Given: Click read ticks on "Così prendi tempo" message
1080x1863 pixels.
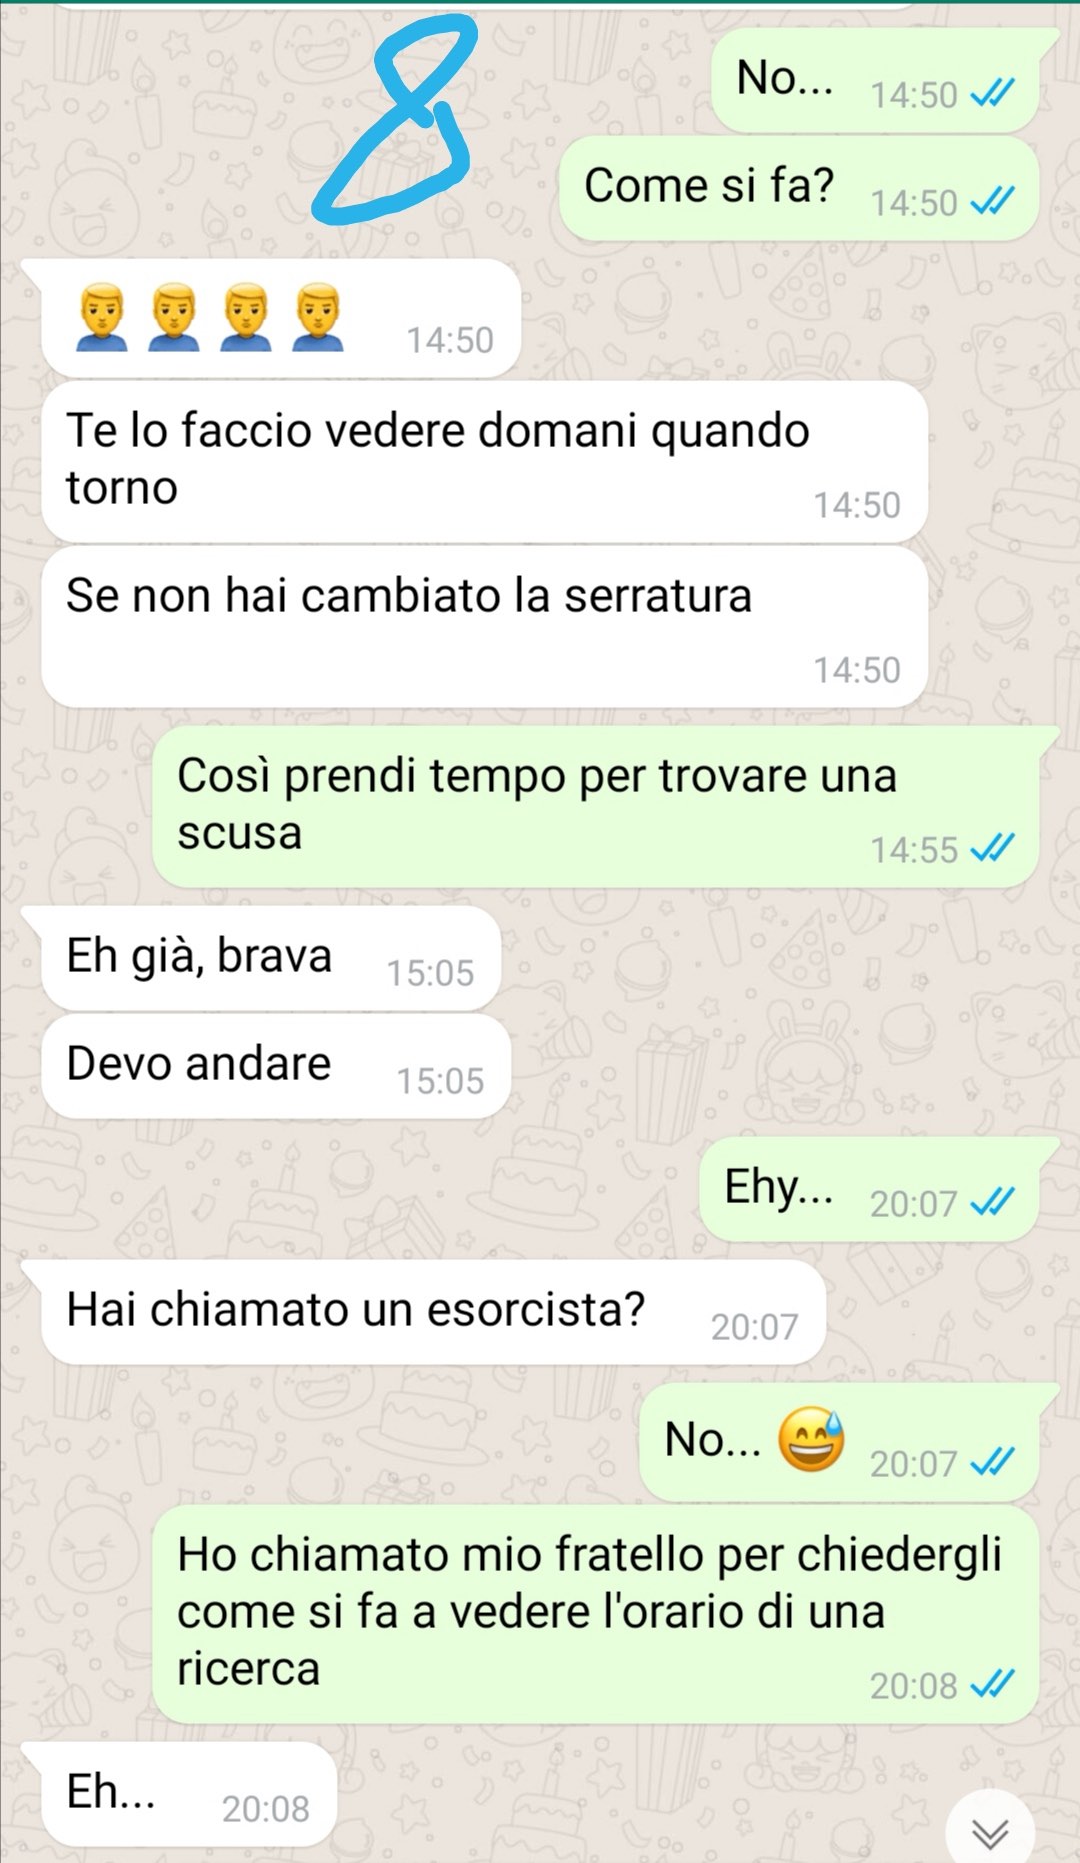Looking at the screenshot, I should click(x=993, y=848).
